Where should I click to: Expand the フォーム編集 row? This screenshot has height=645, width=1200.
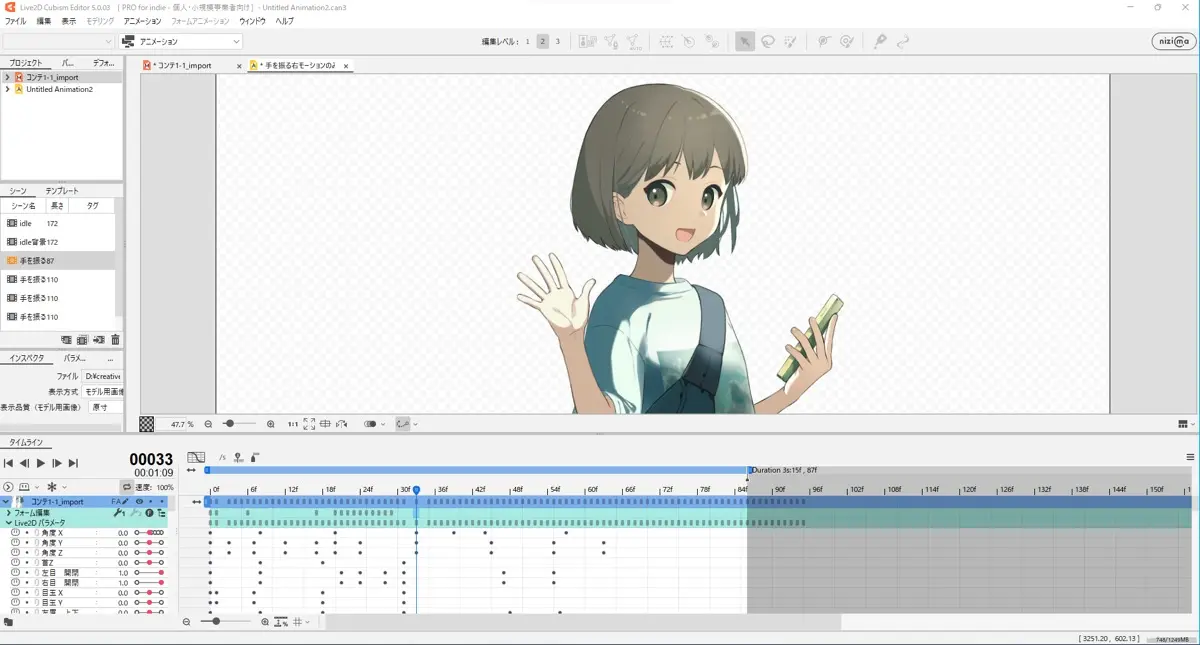tap(8, 512)
